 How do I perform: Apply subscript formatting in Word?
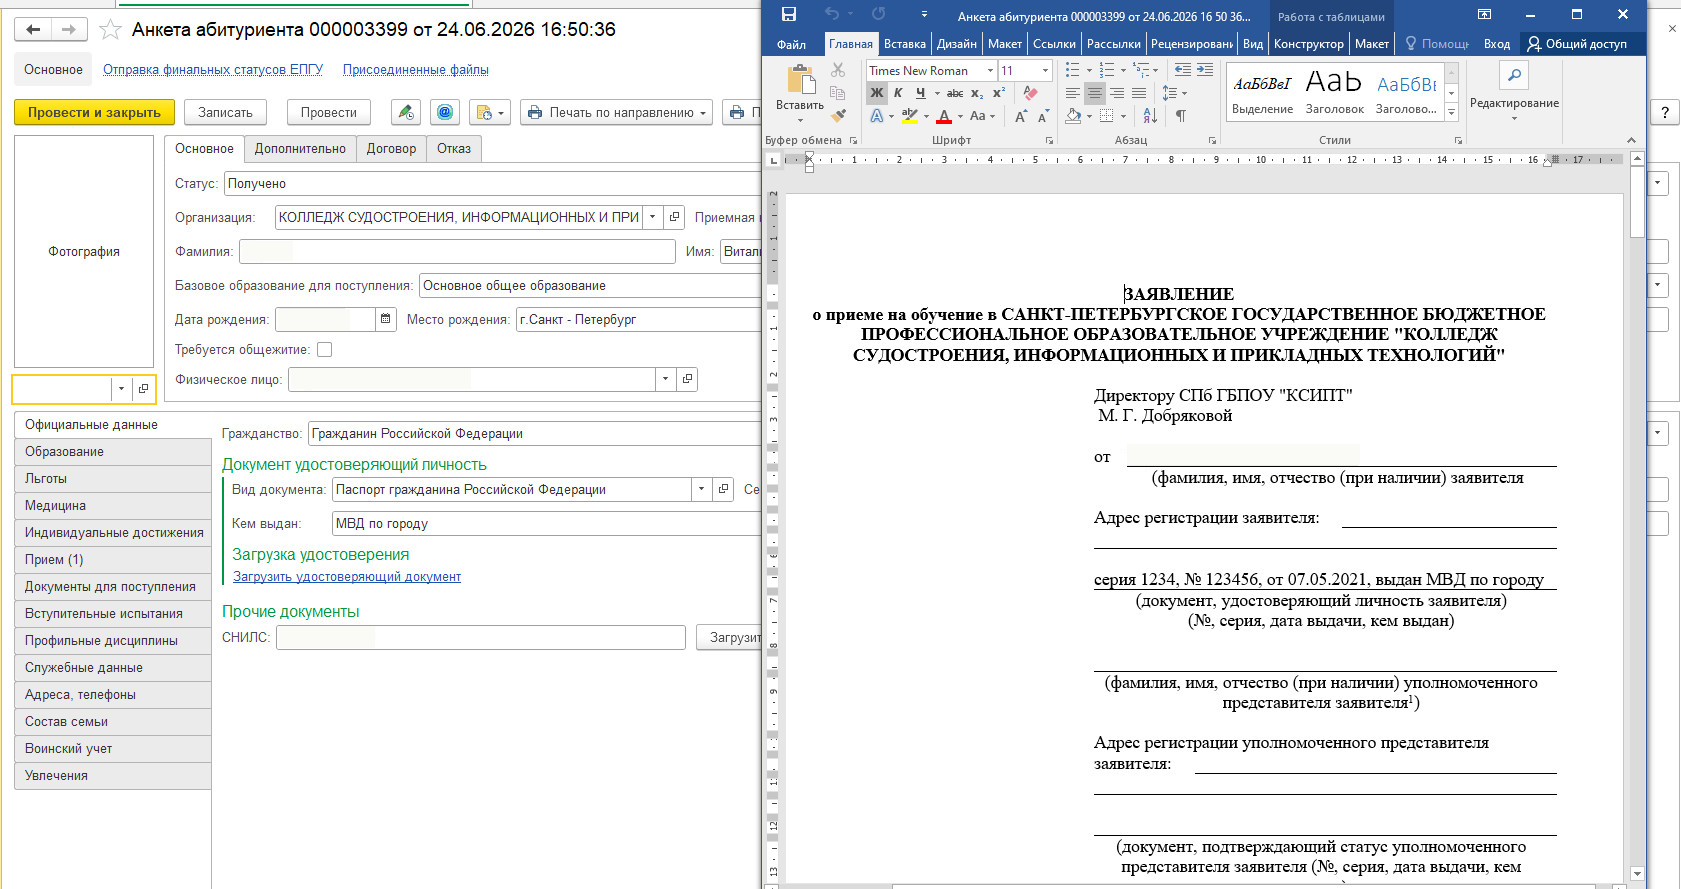click(977, 93)
